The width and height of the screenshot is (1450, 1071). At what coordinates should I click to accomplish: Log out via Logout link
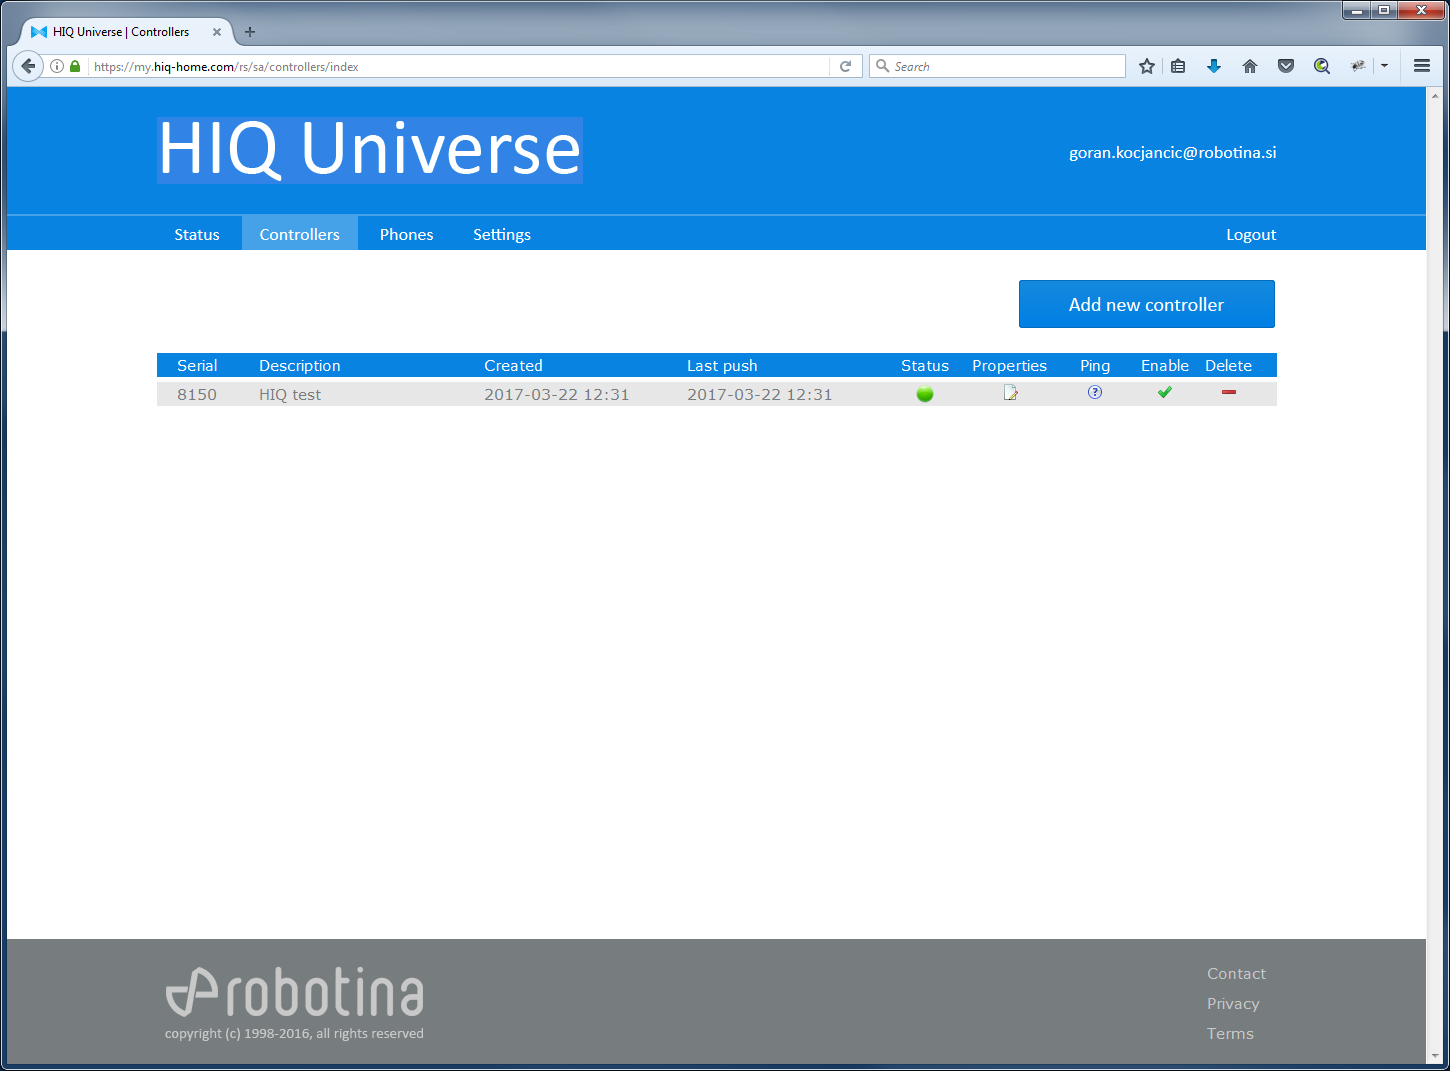click(1251, 235)
